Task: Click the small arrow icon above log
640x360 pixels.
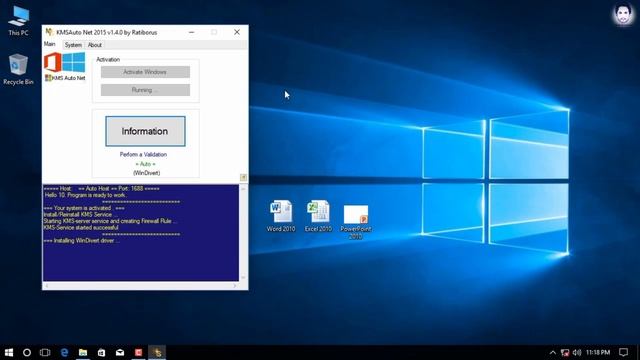Action: [243, 177]
